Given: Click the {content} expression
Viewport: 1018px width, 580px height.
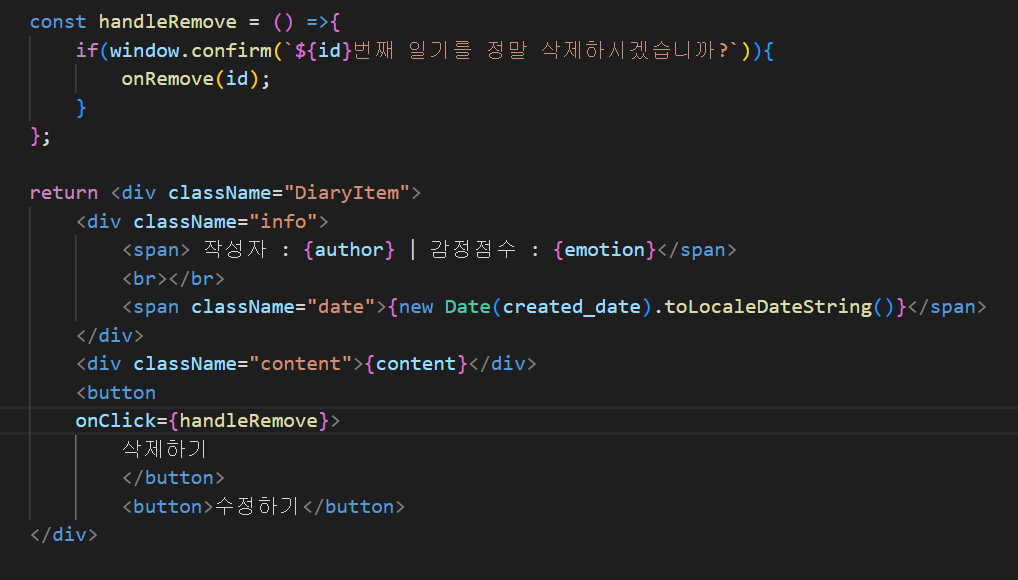Looking at the screenshot, I should click(x=416, y=364).
